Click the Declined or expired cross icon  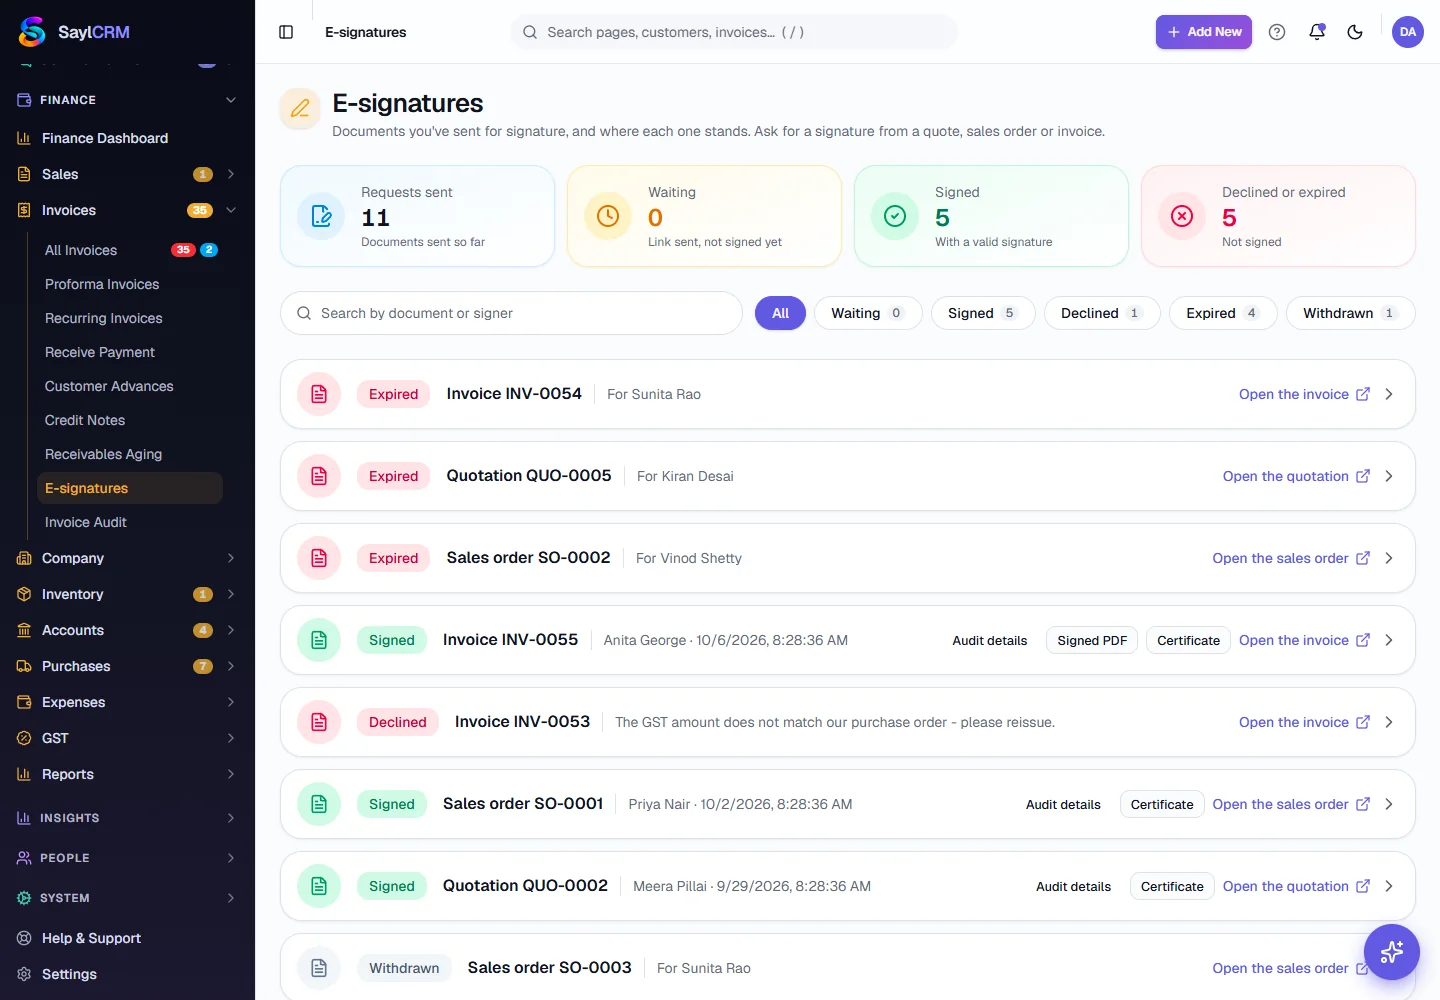point(1182,216)
